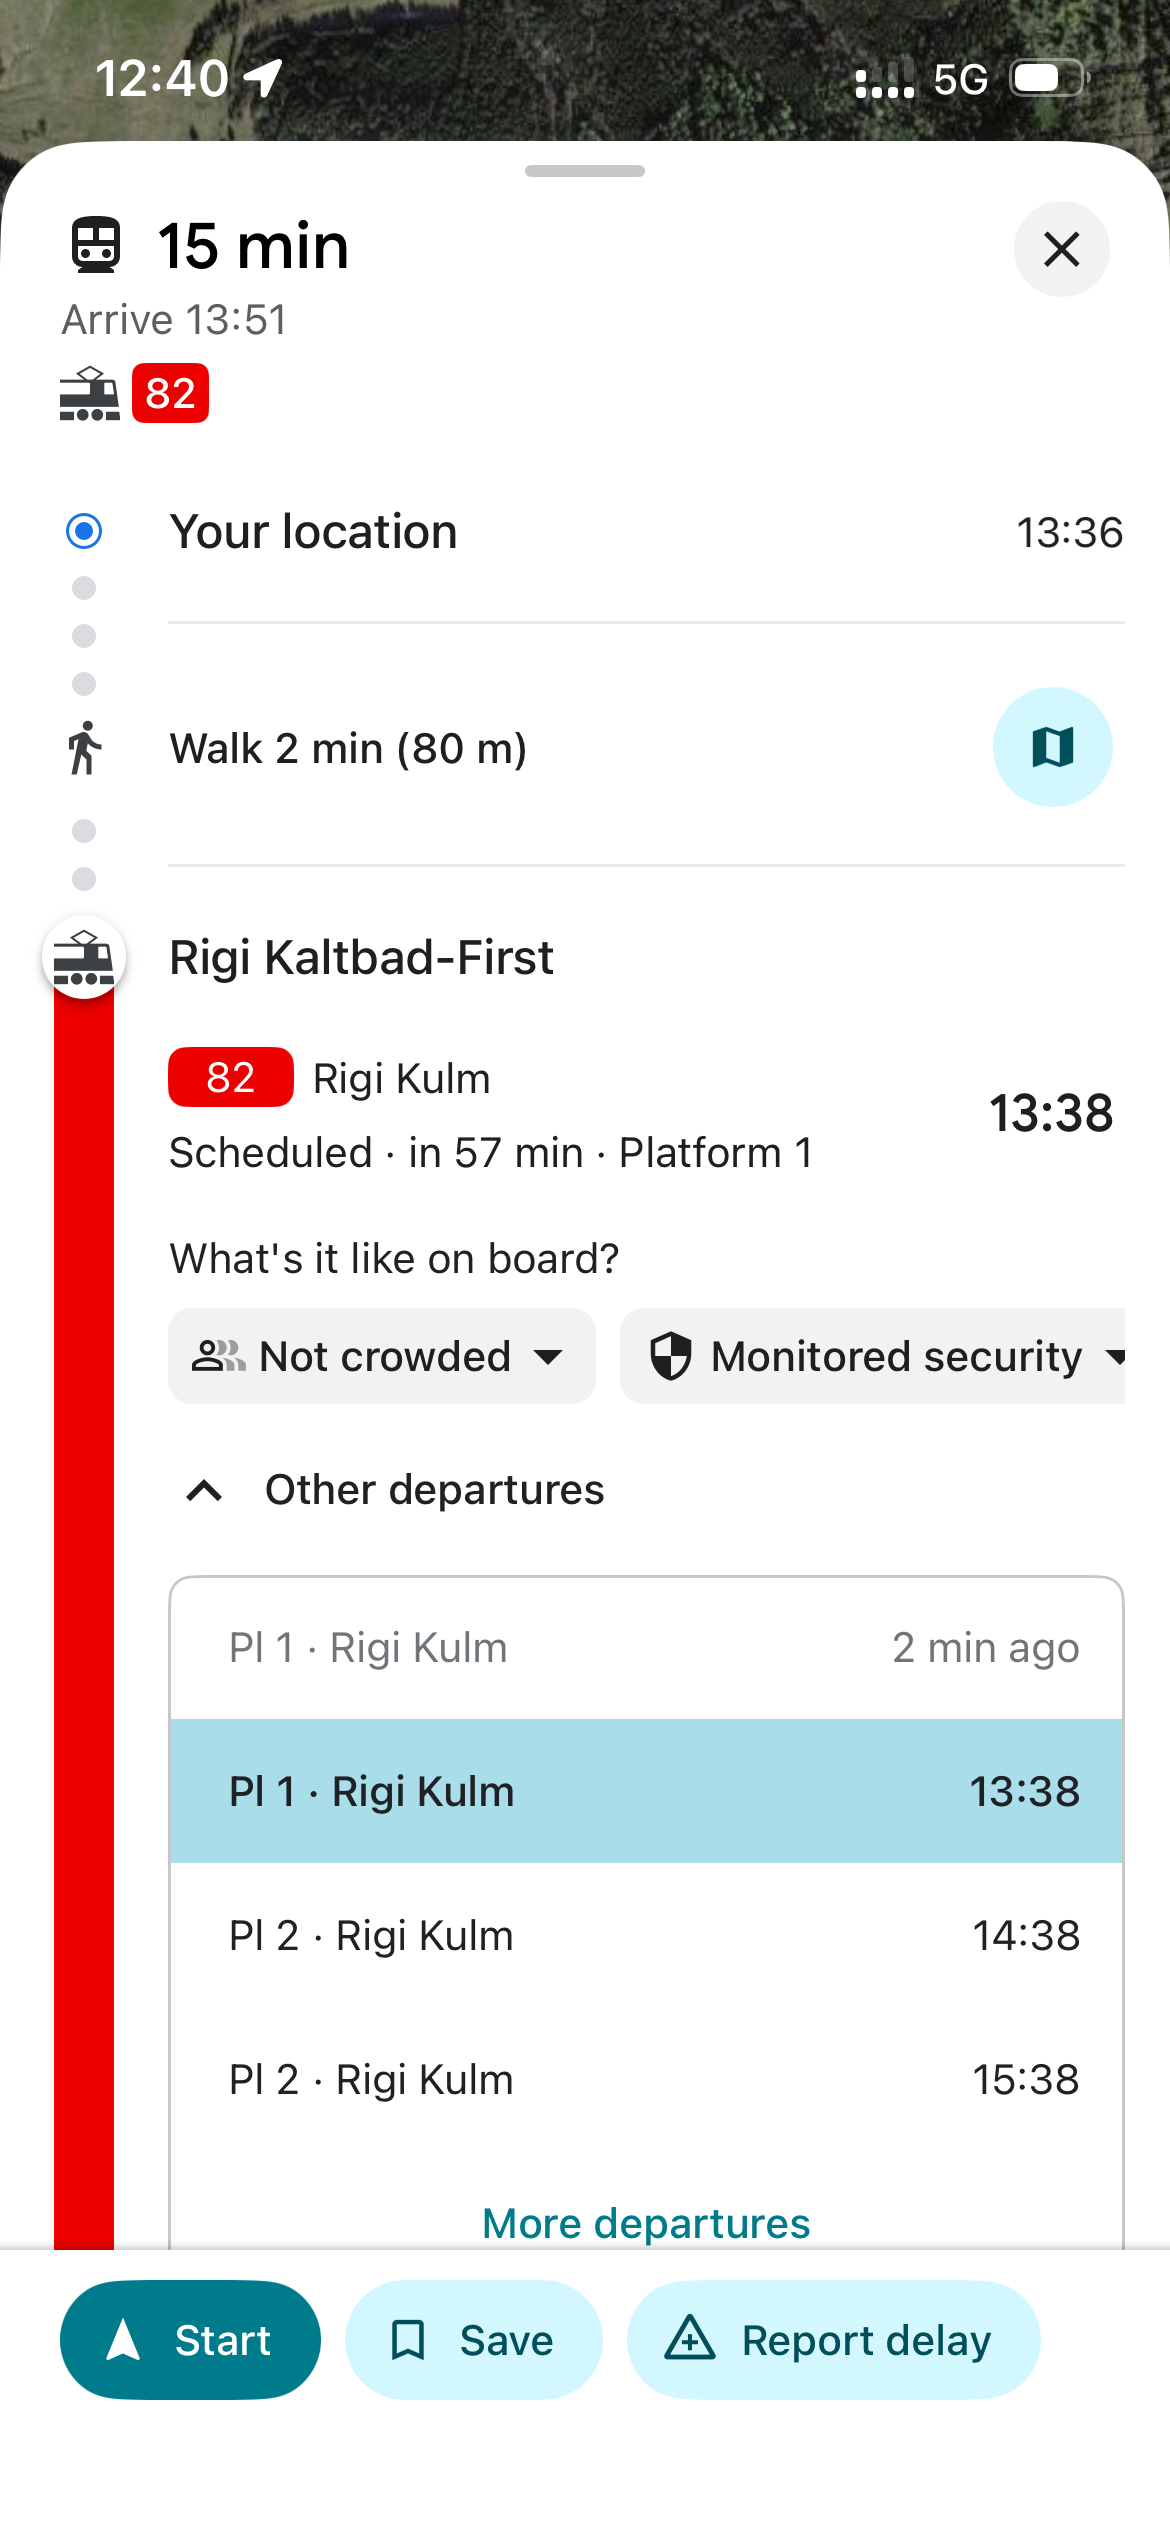Open More departures link
The height and width of the screenshot is (2532, 1170).
tap(646, 2223)
